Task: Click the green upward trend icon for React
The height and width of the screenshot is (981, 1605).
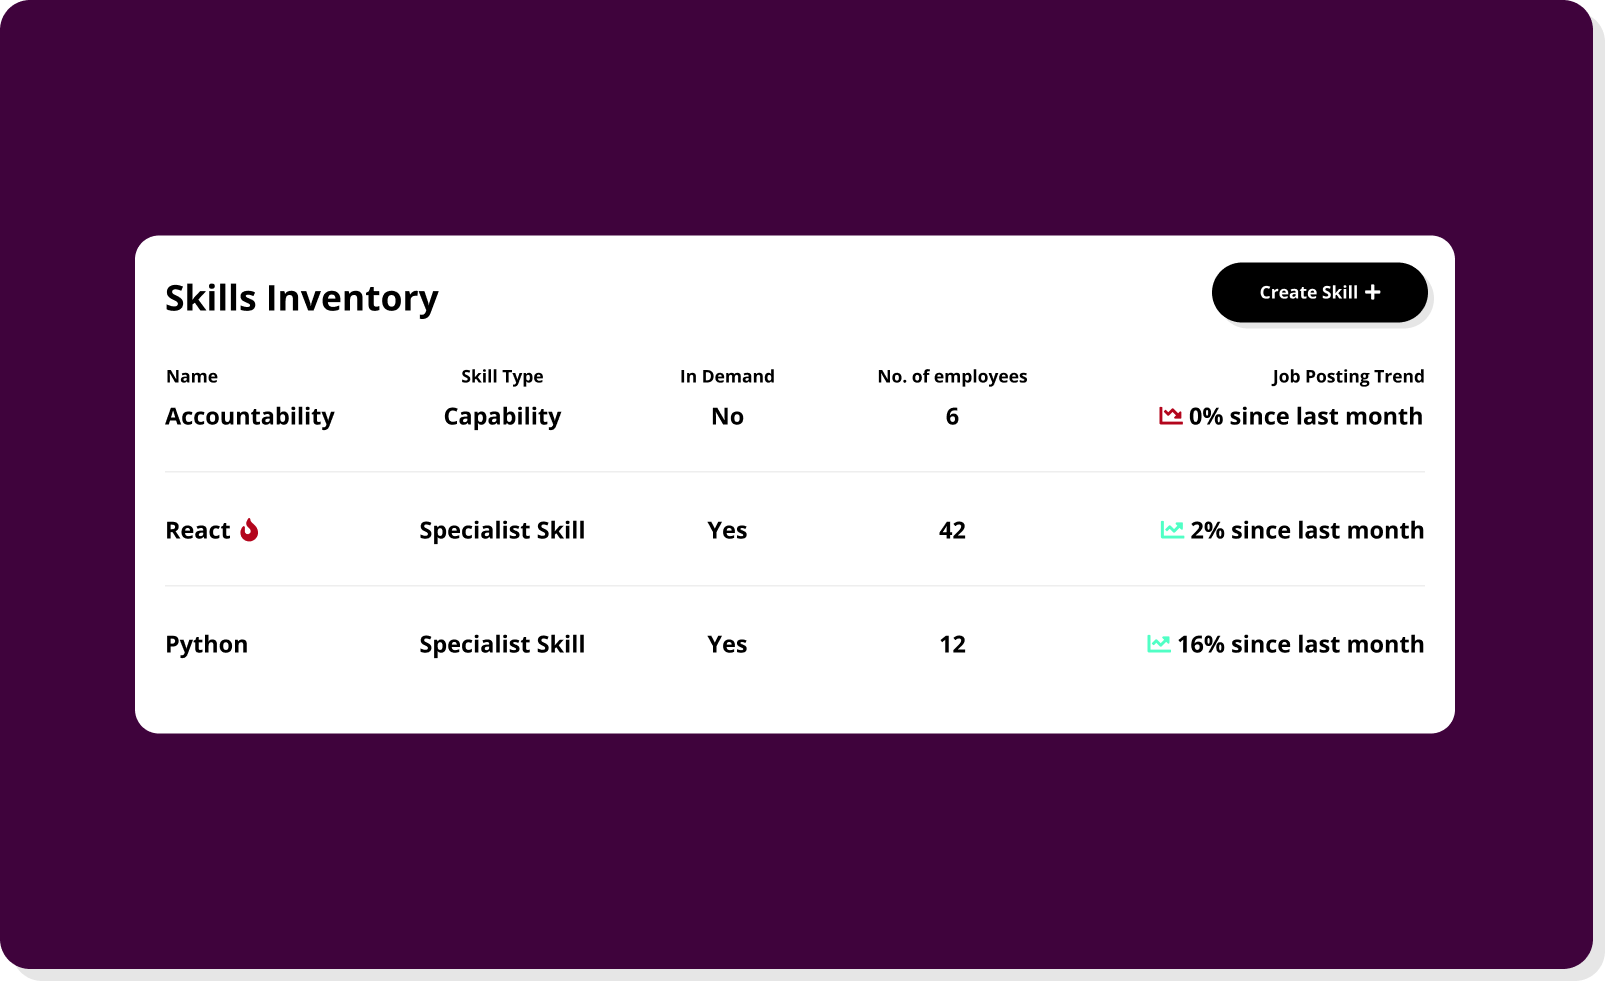Action: [x=1172, y=530]
